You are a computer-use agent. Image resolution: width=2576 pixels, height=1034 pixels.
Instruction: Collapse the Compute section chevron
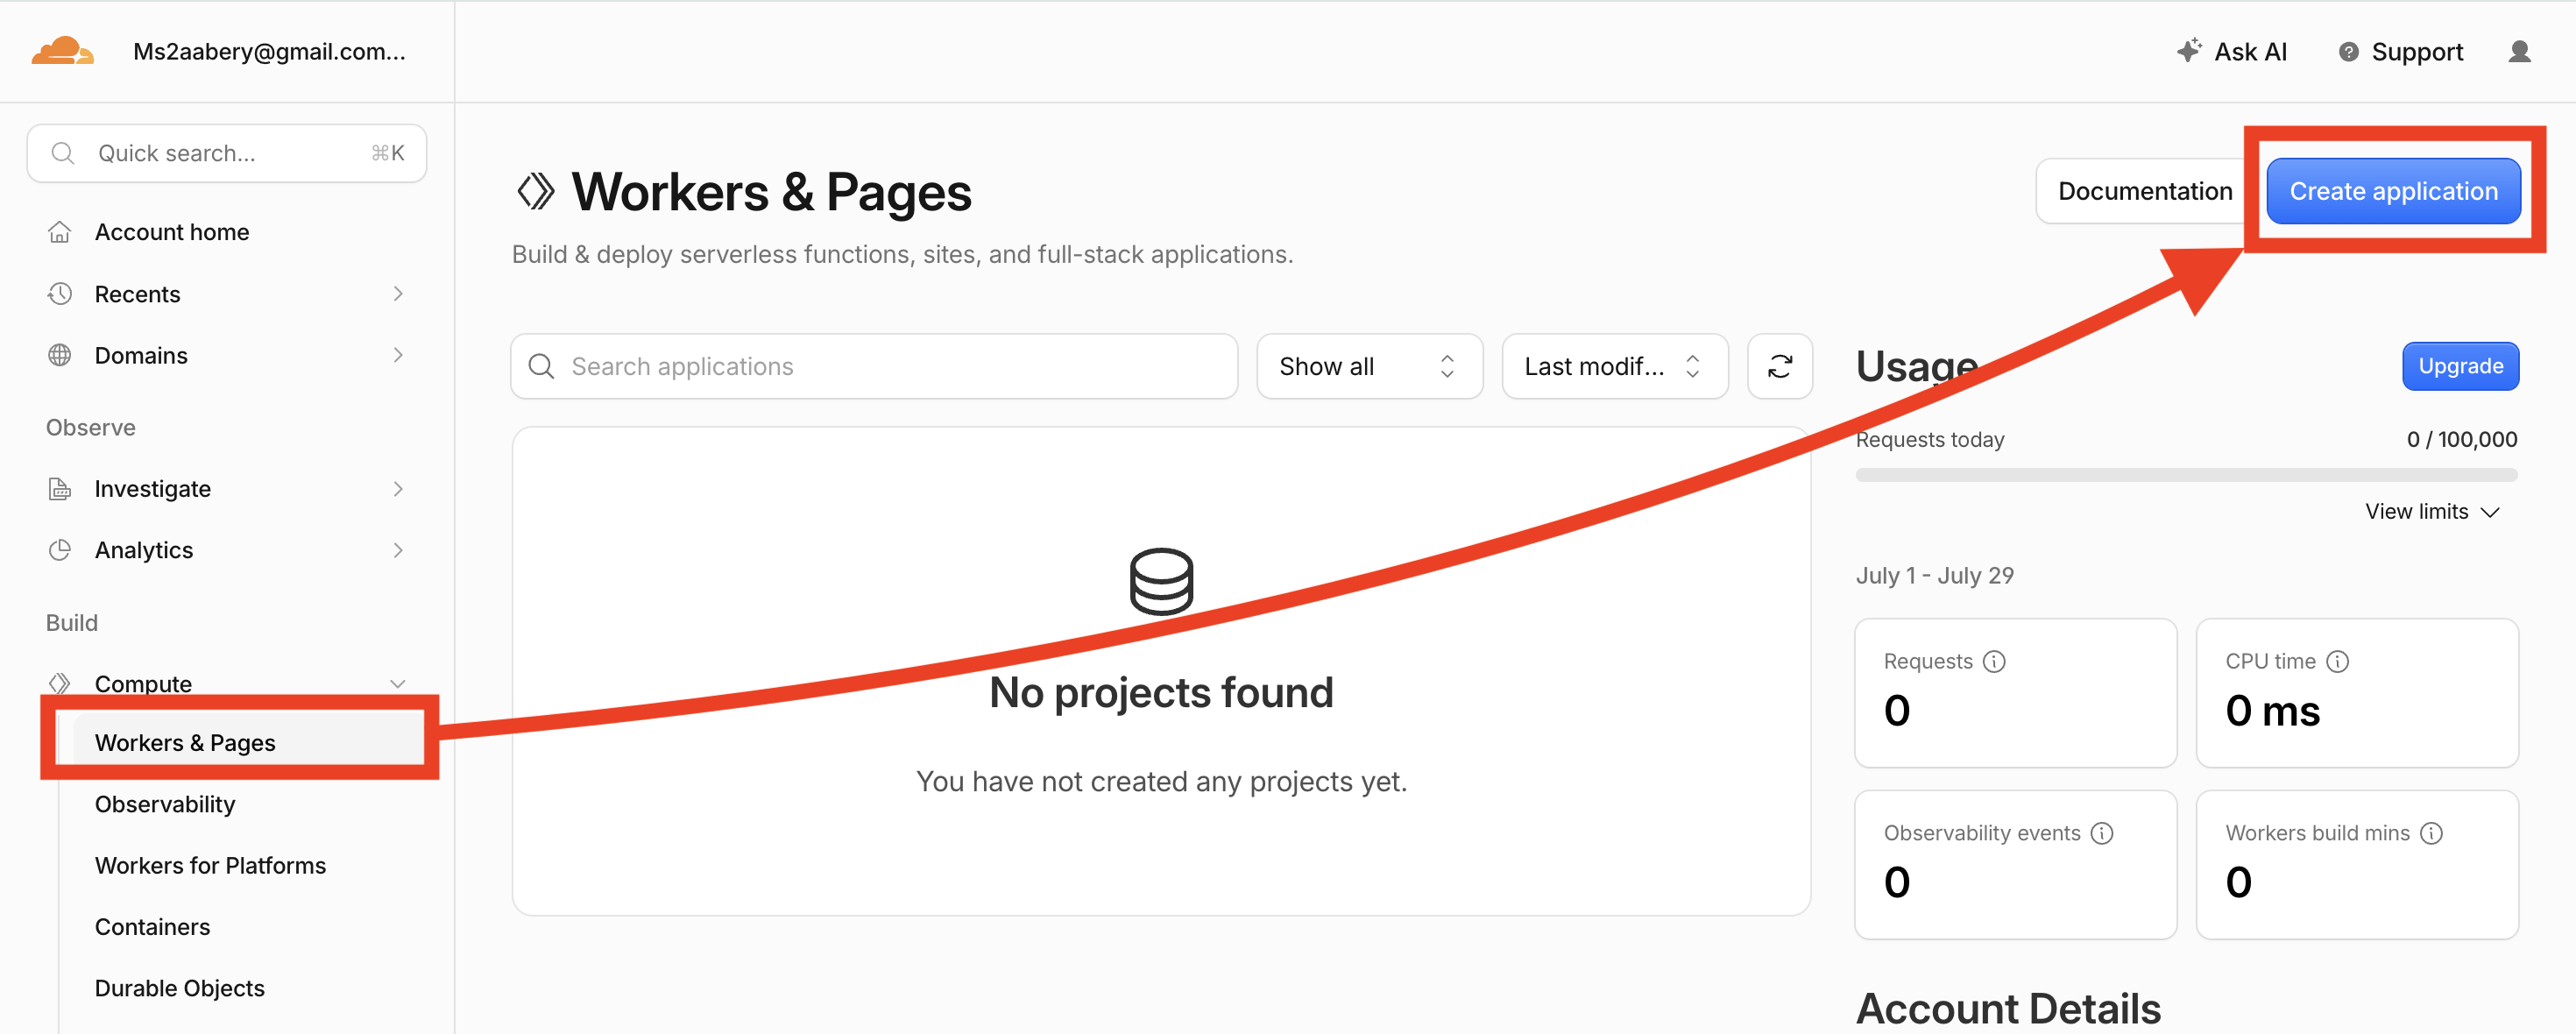click(398, 684)
